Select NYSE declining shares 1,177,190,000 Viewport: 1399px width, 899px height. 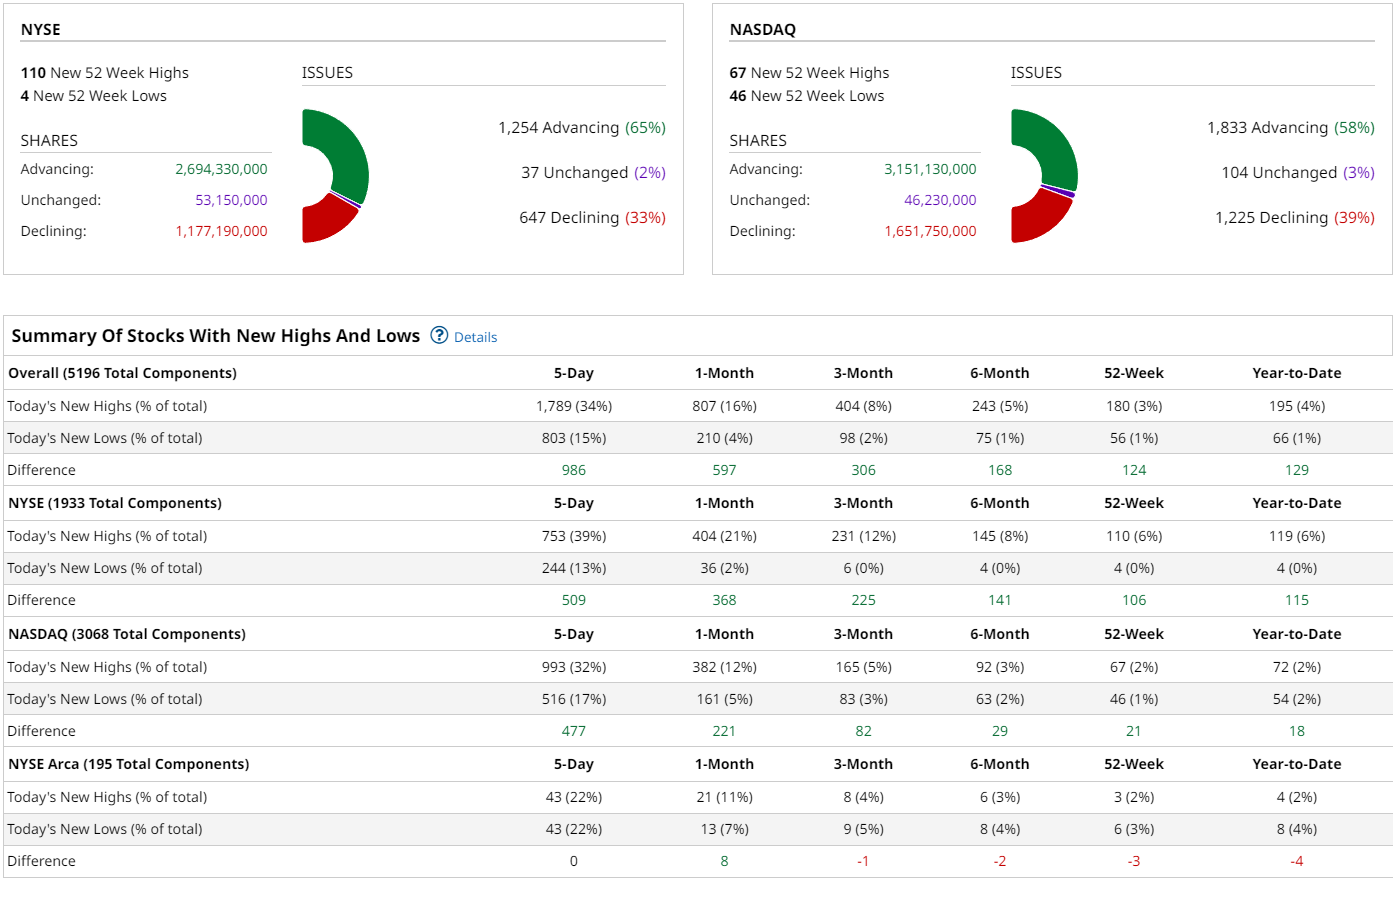(x=221, y=231)
